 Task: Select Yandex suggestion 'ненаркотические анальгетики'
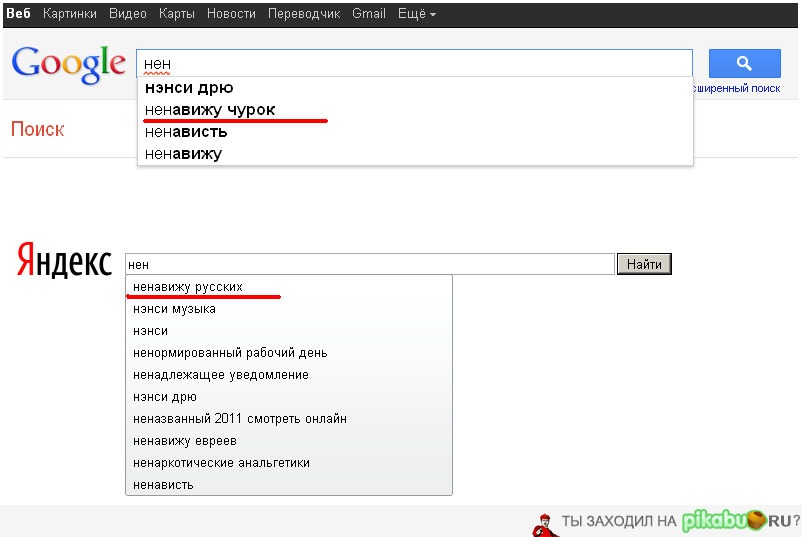pos(288,463)
